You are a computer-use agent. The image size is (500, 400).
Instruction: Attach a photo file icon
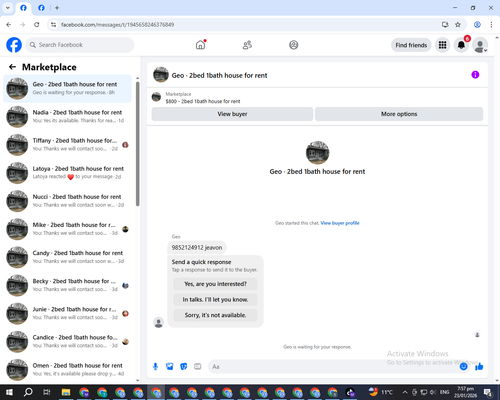click(170, 367)
